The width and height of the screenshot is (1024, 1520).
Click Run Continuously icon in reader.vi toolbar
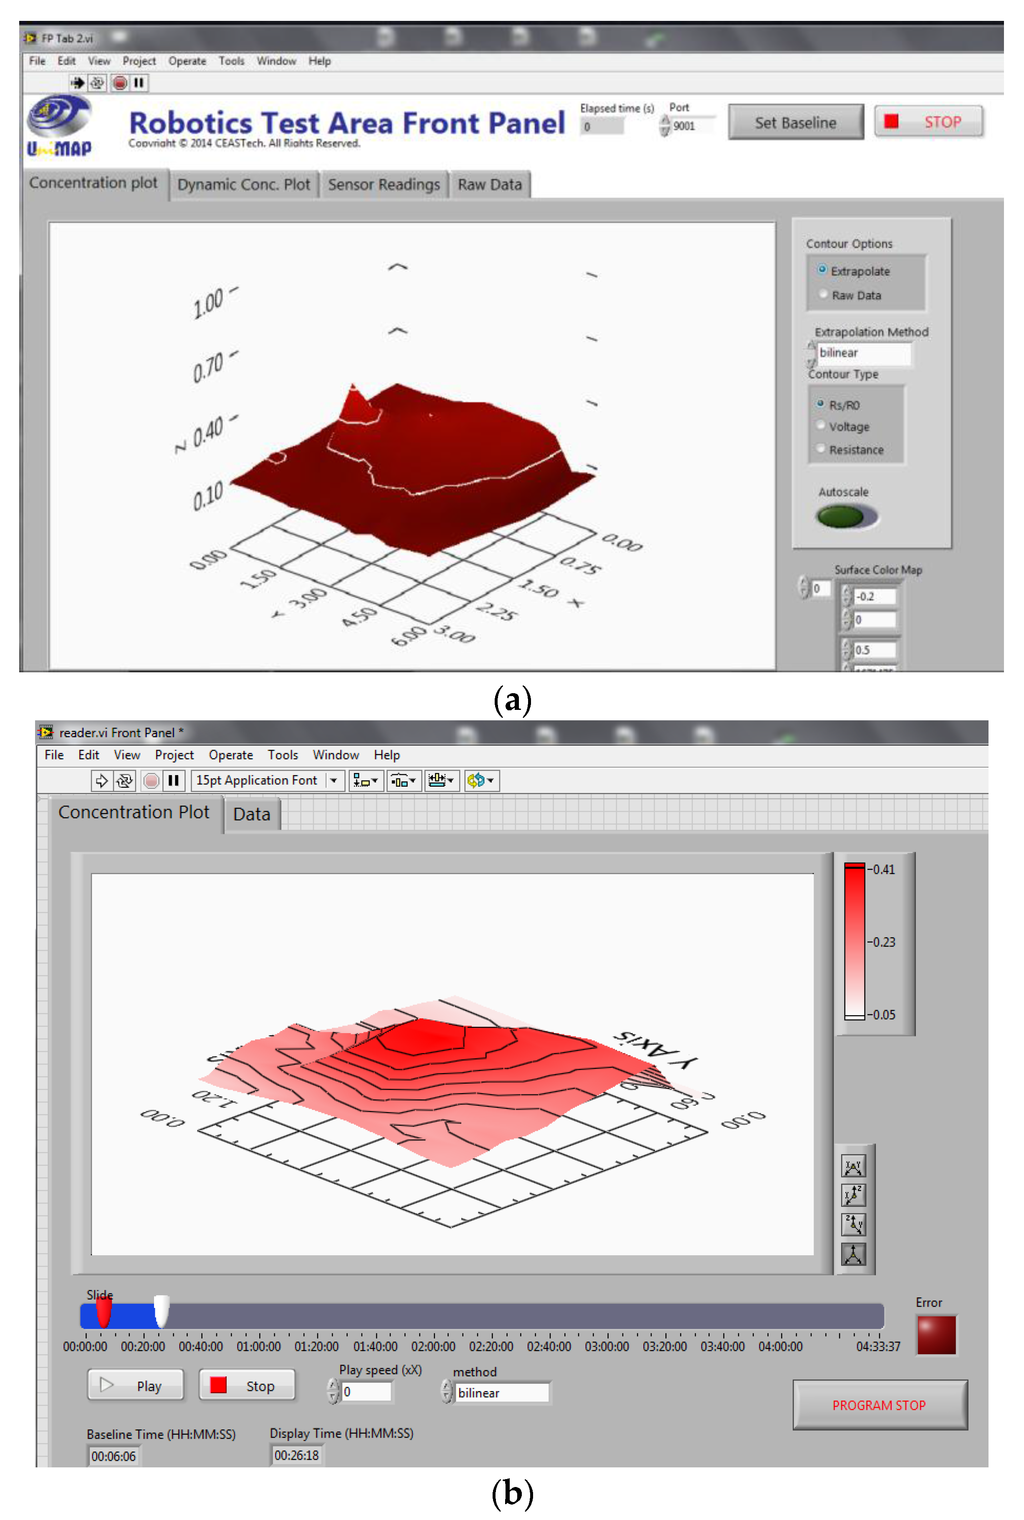click(x=125, y=780)
